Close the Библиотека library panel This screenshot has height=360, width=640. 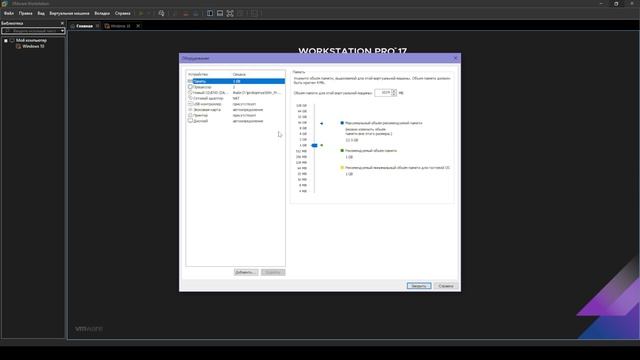coord(62,23)
